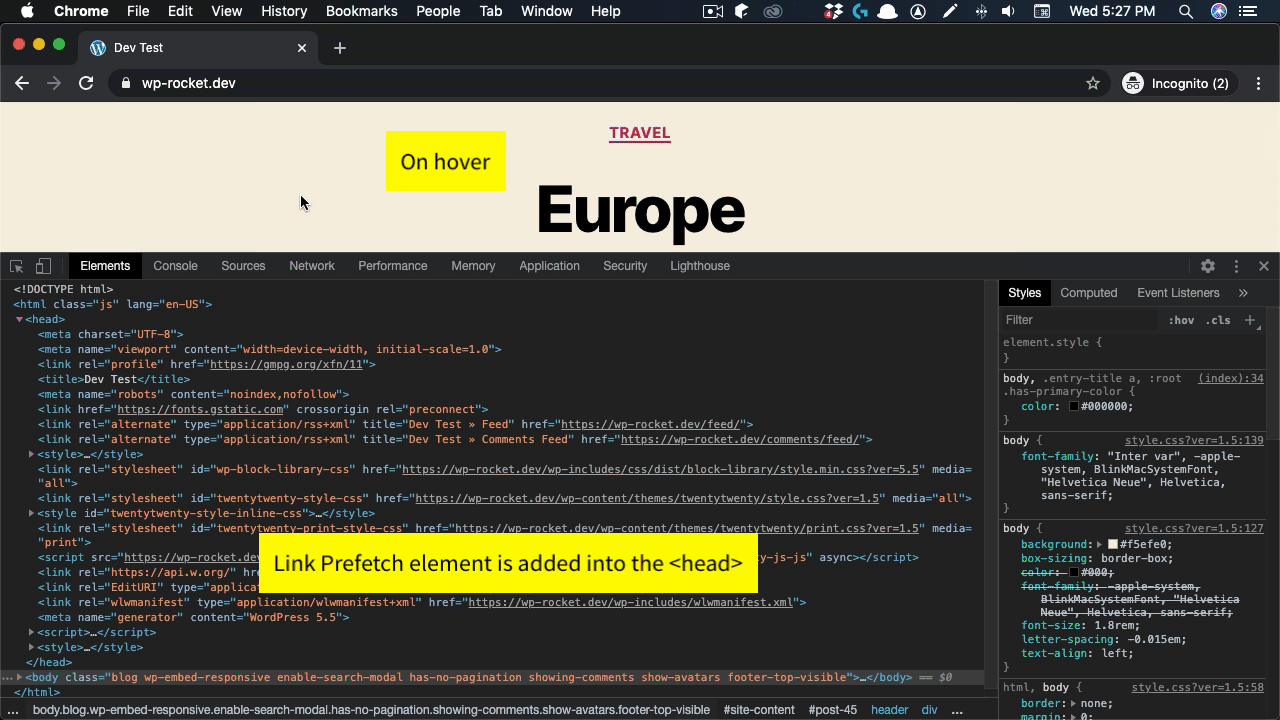This screenshot has width=1280, height=720.
Task: Open breadcrumb overflow ellipsis at right end
Action: tap(957, 710)
